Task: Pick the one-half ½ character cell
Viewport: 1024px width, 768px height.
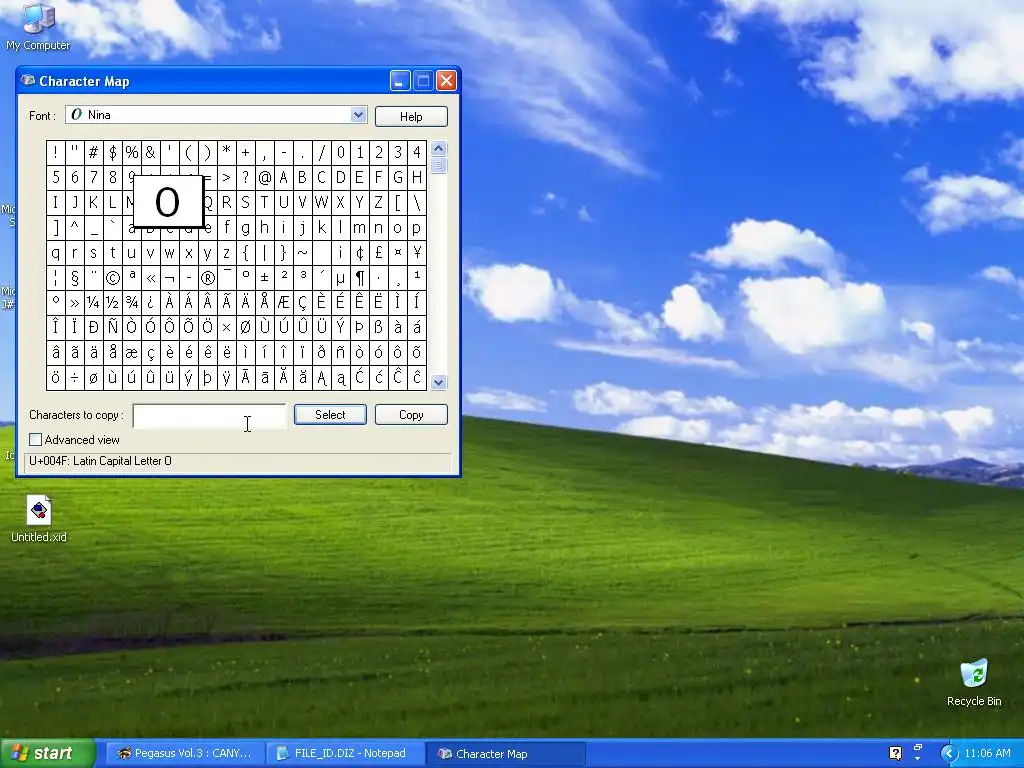Action: pos(112,303)
